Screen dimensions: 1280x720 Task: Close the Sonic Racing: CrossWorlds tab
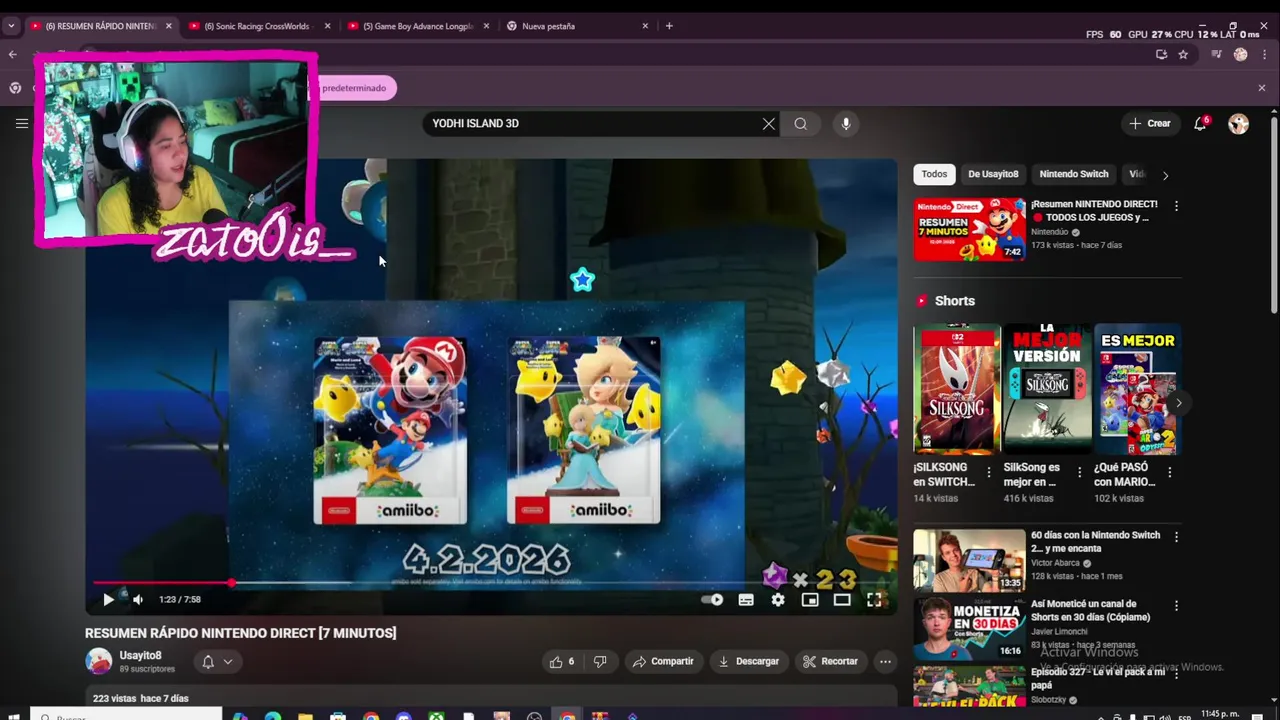[x=327, y=26]
